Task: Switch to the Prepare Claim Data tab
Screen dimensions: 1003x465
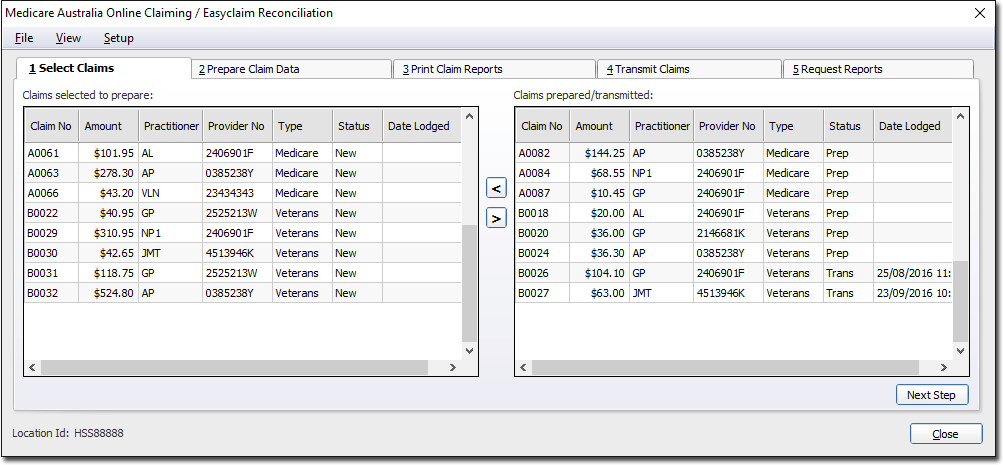Action: [290, 69]
